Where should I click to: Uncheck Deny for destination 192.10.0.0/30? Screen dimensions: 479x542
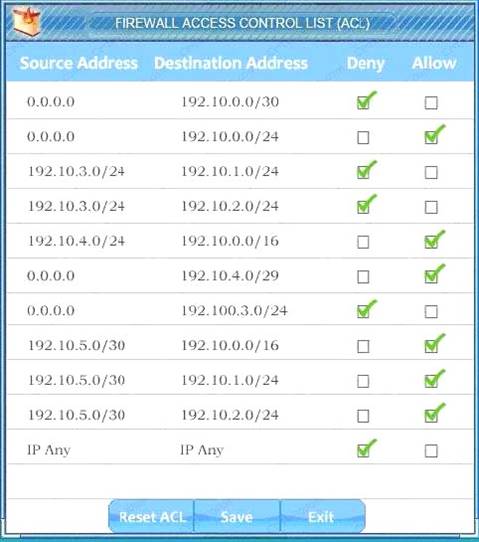point(363,103)
